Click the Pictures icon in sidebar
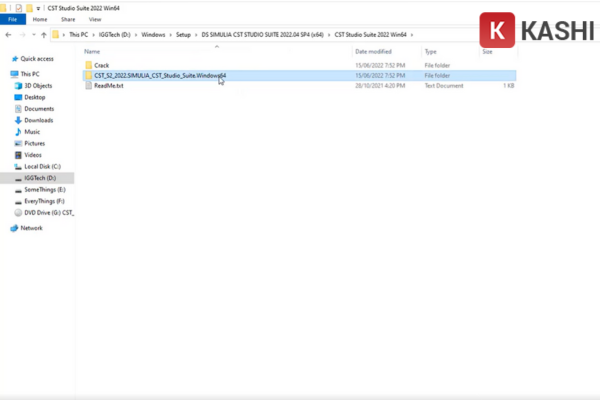 click(x=18, y=143)
